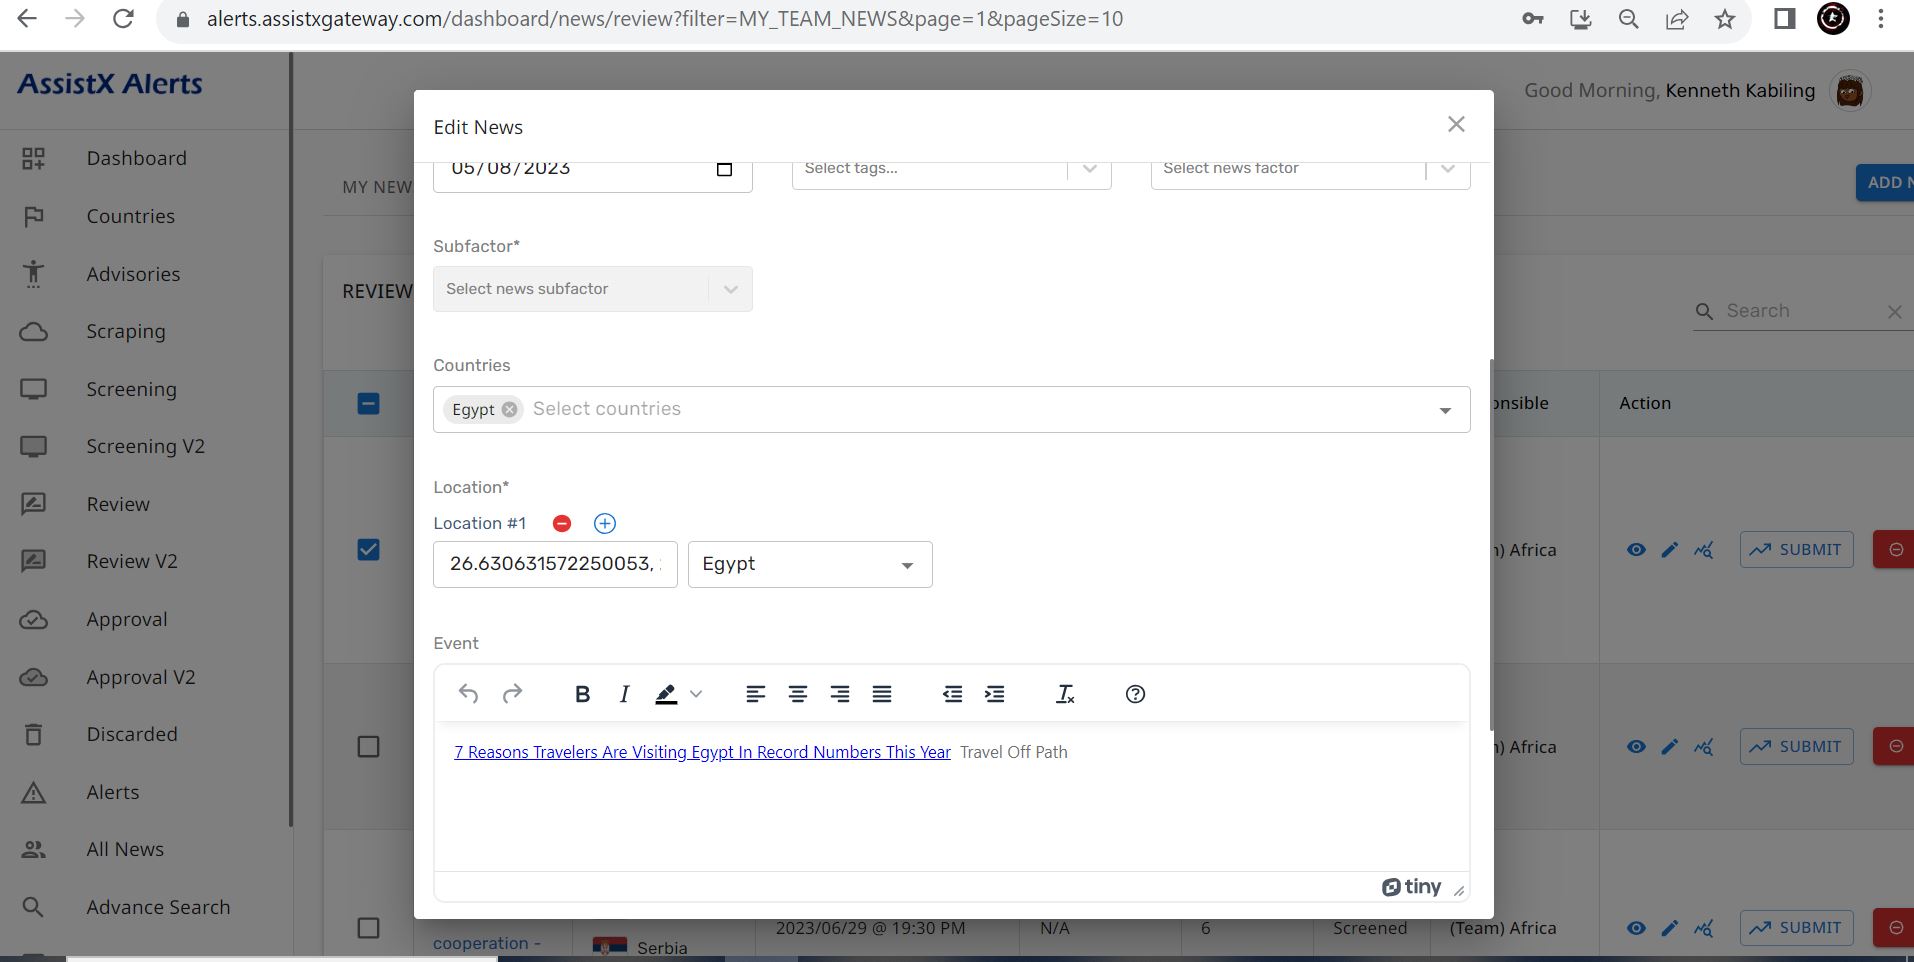Click the Location #1 coordinates field
1914x962 pixels.
[x=555, y=565]
